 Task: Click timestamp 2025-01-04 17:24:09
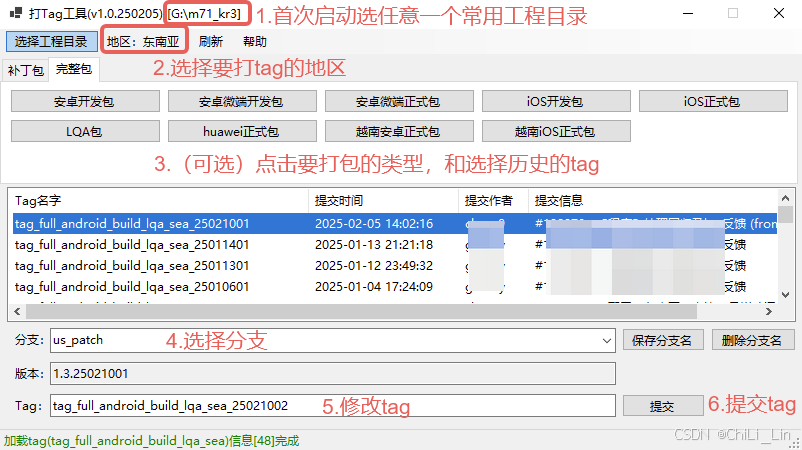click(x=374, y=286)
